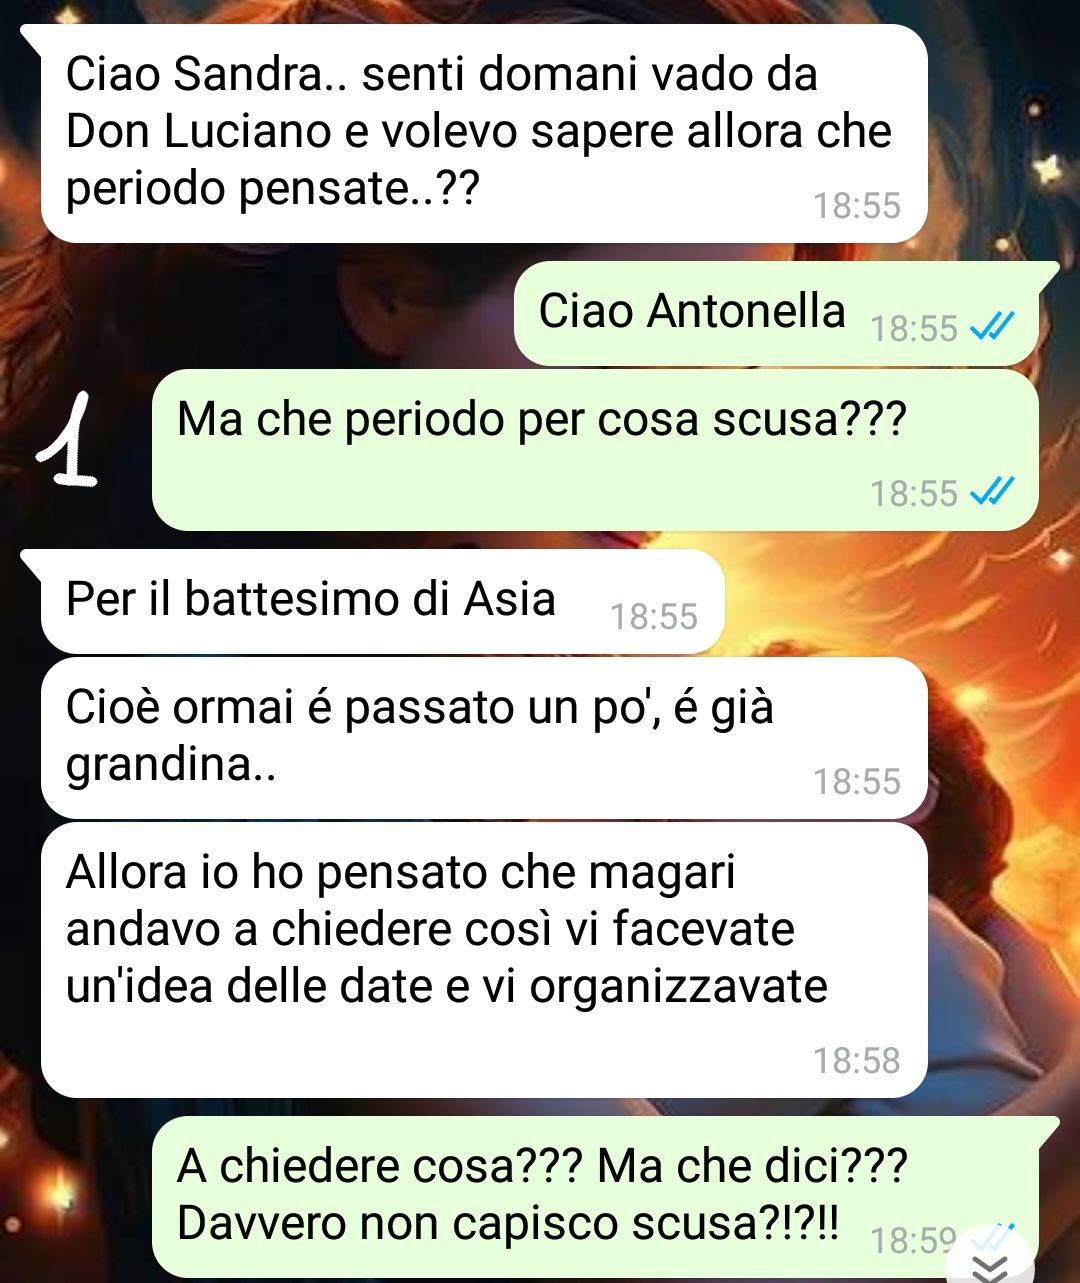Tap 18:55 timestamp on first received message
Viewport: 1080px width, 1283px height.
(857, 205)
